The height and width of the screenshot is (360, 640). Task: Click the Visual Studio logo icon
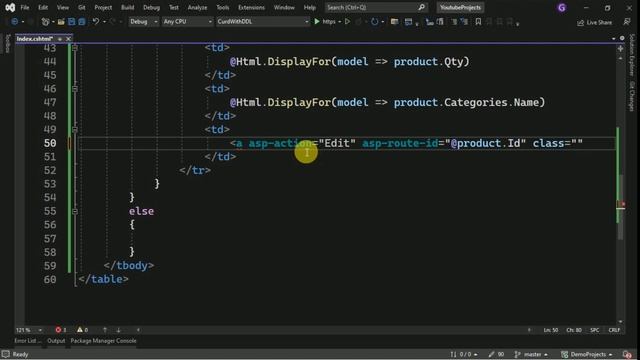click(x=10, y=7)
